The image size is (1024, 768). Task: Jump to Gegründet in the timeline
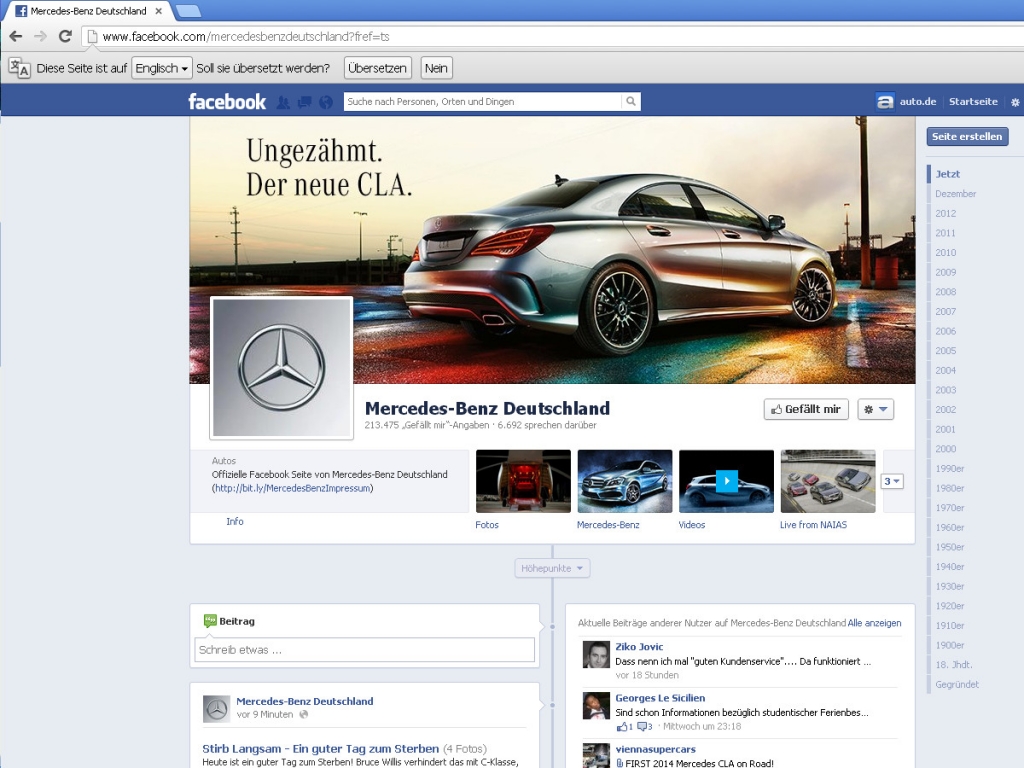[957, 684]
